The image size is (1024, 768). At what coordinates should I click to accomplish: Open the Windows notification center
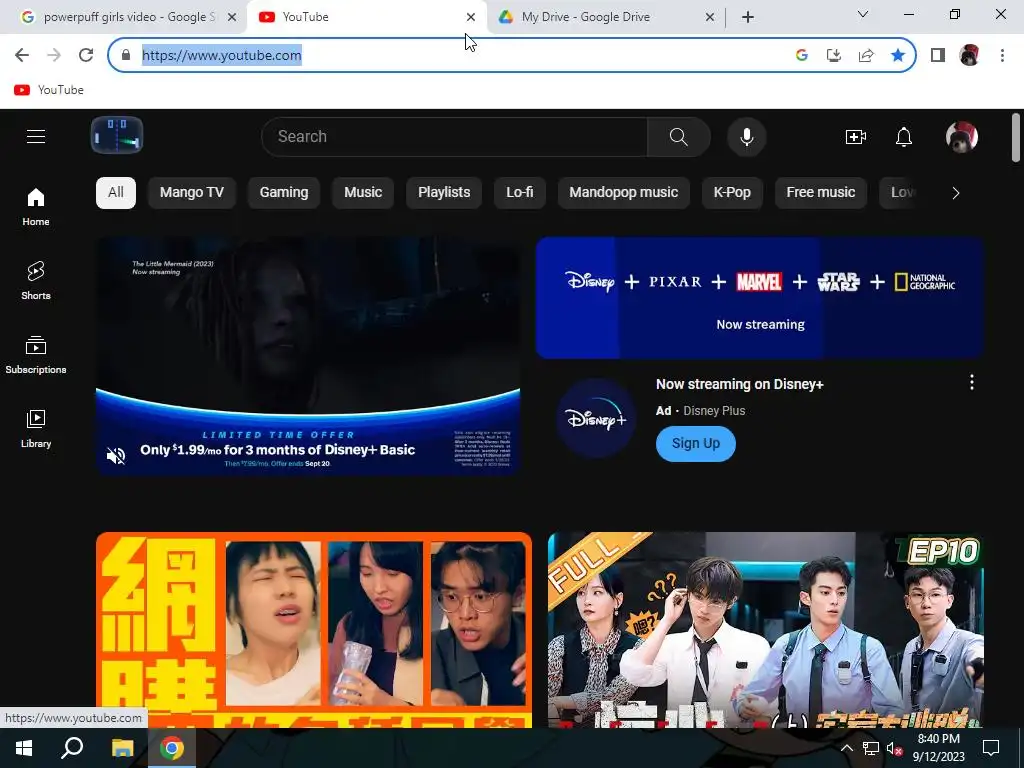point(991,748)
